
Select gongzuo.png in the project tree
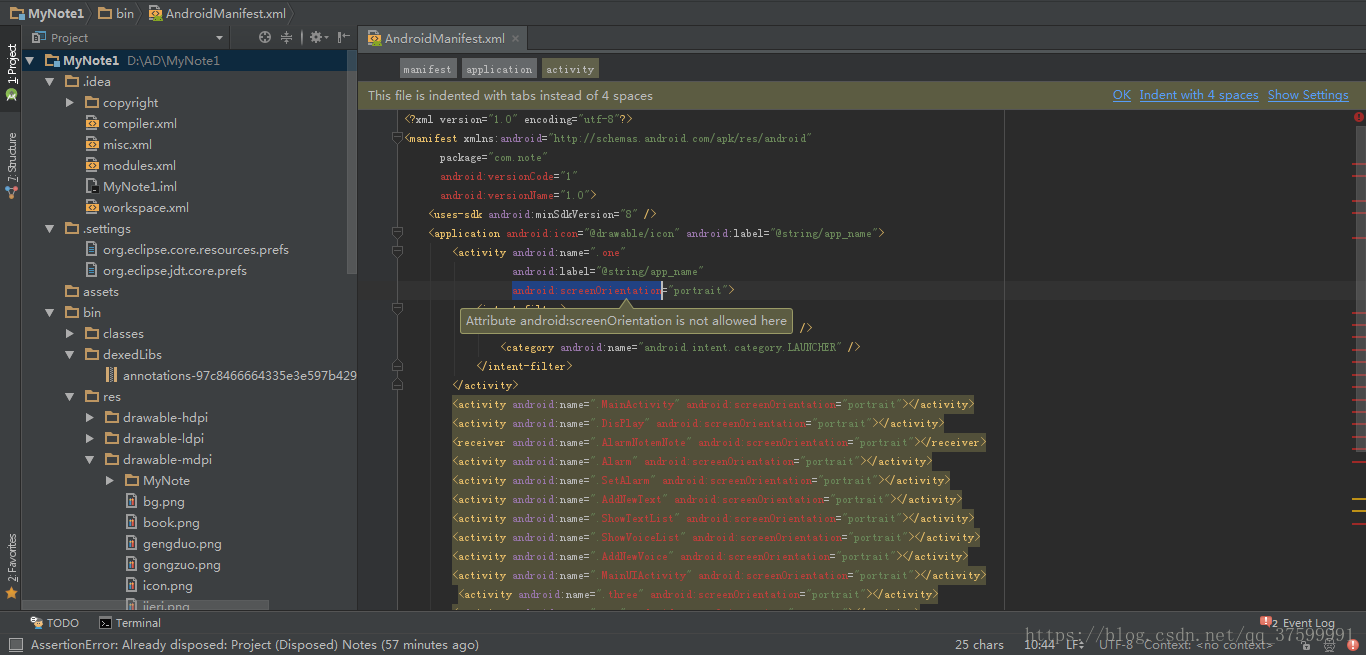(x=182, y=565)
